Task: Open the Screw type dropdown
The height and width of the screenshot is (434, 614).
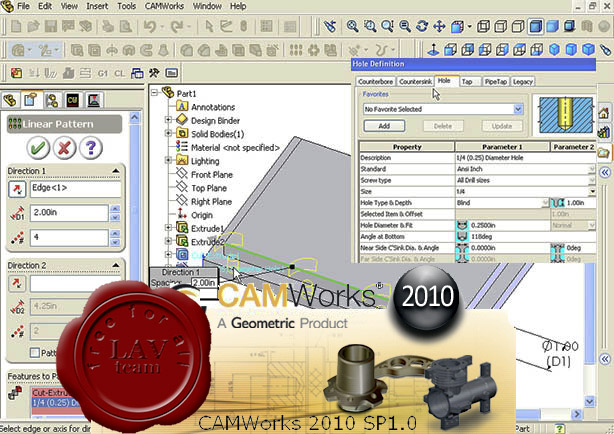Action: pos(592,180)
